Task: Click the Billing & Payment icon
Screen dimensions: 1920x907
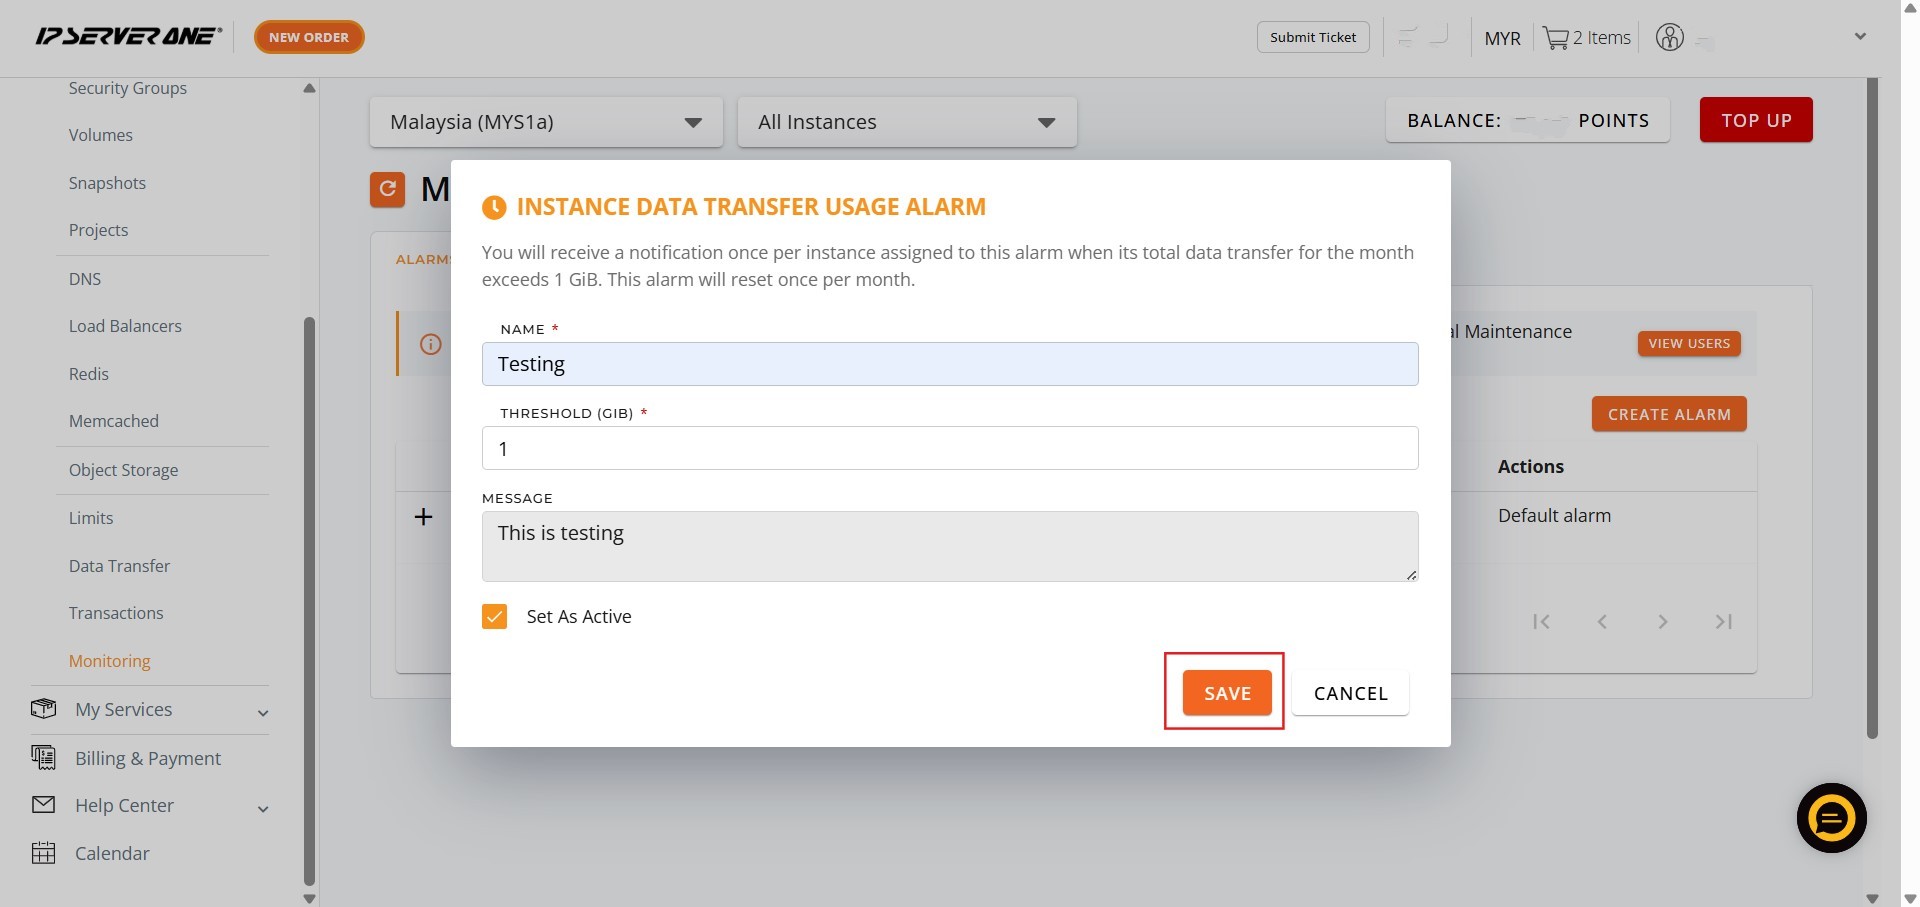Action: pyautogui.click(x=43, y=758)
